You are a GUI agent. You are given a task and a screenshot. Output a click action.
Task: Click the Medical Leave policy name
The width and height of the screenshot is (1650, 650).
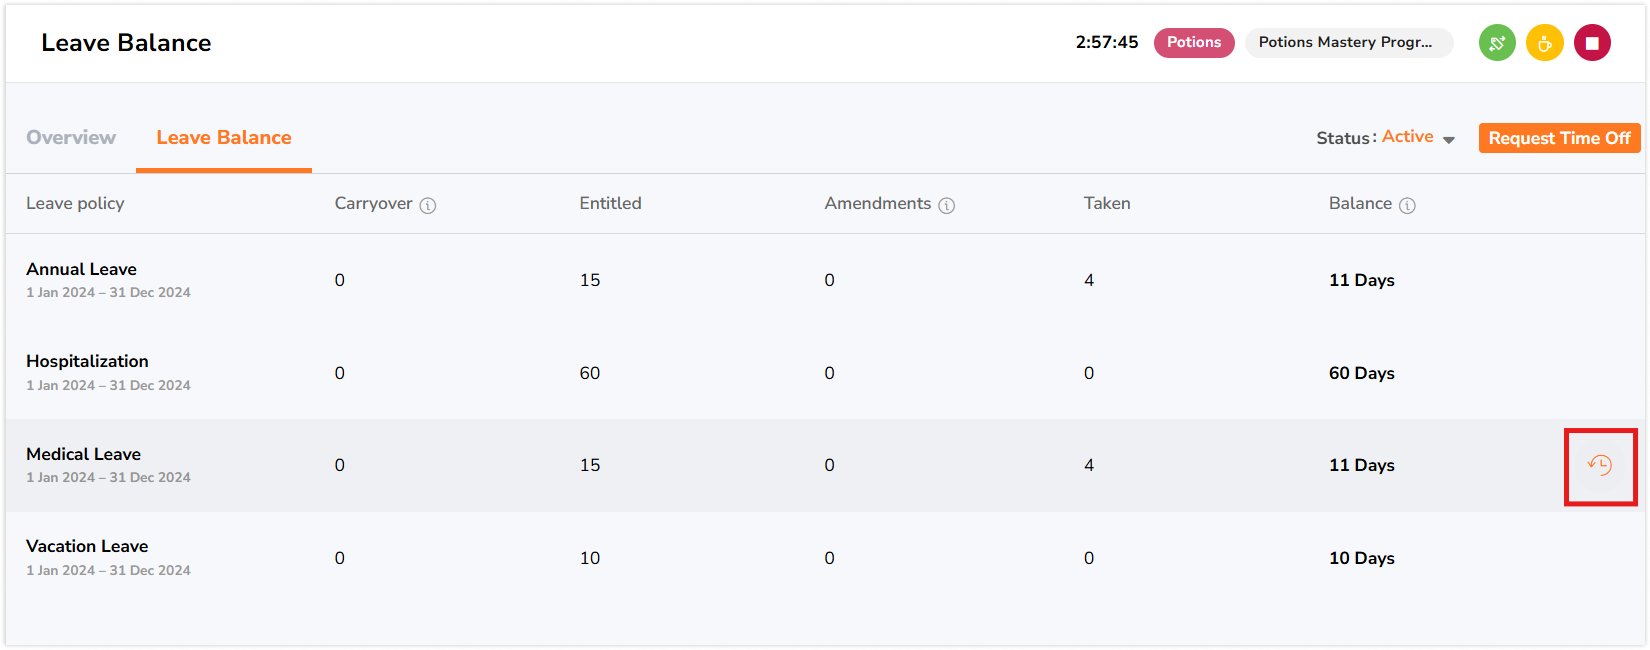pyautogui.click(x=83, y=454)
